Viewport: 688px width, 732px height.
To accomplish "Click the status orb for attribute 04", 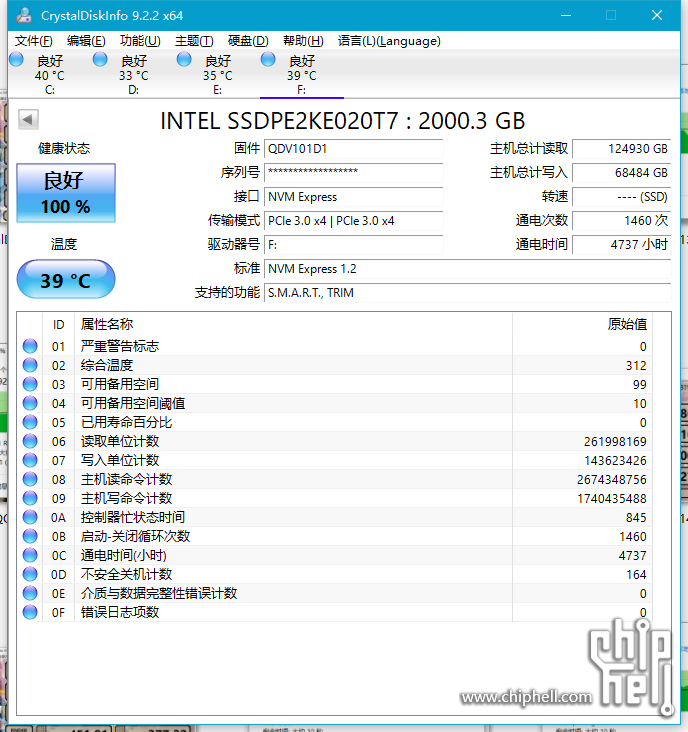I will 30,403.
